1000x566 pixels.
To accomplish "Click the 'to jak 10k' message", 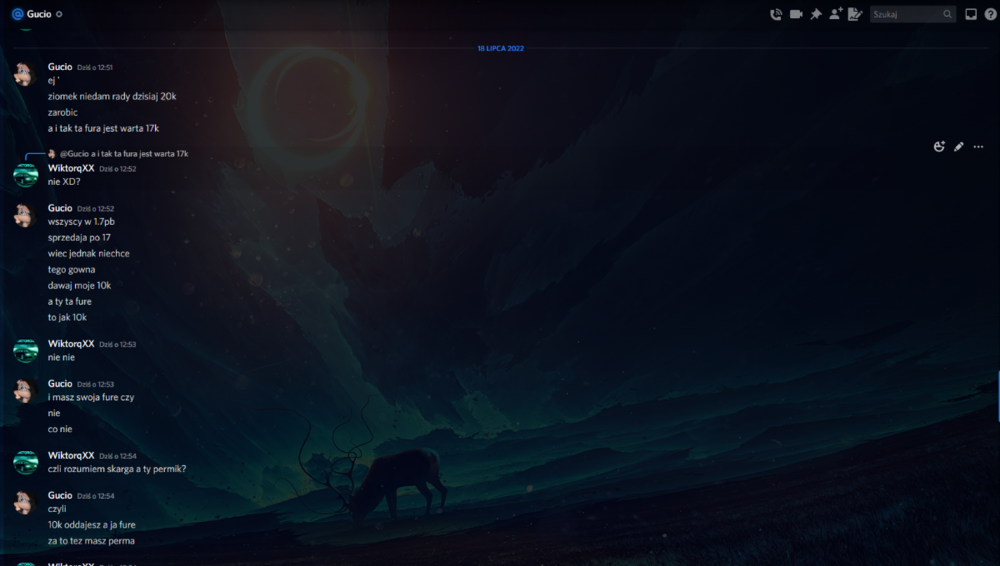I will (x=67, y=317).
